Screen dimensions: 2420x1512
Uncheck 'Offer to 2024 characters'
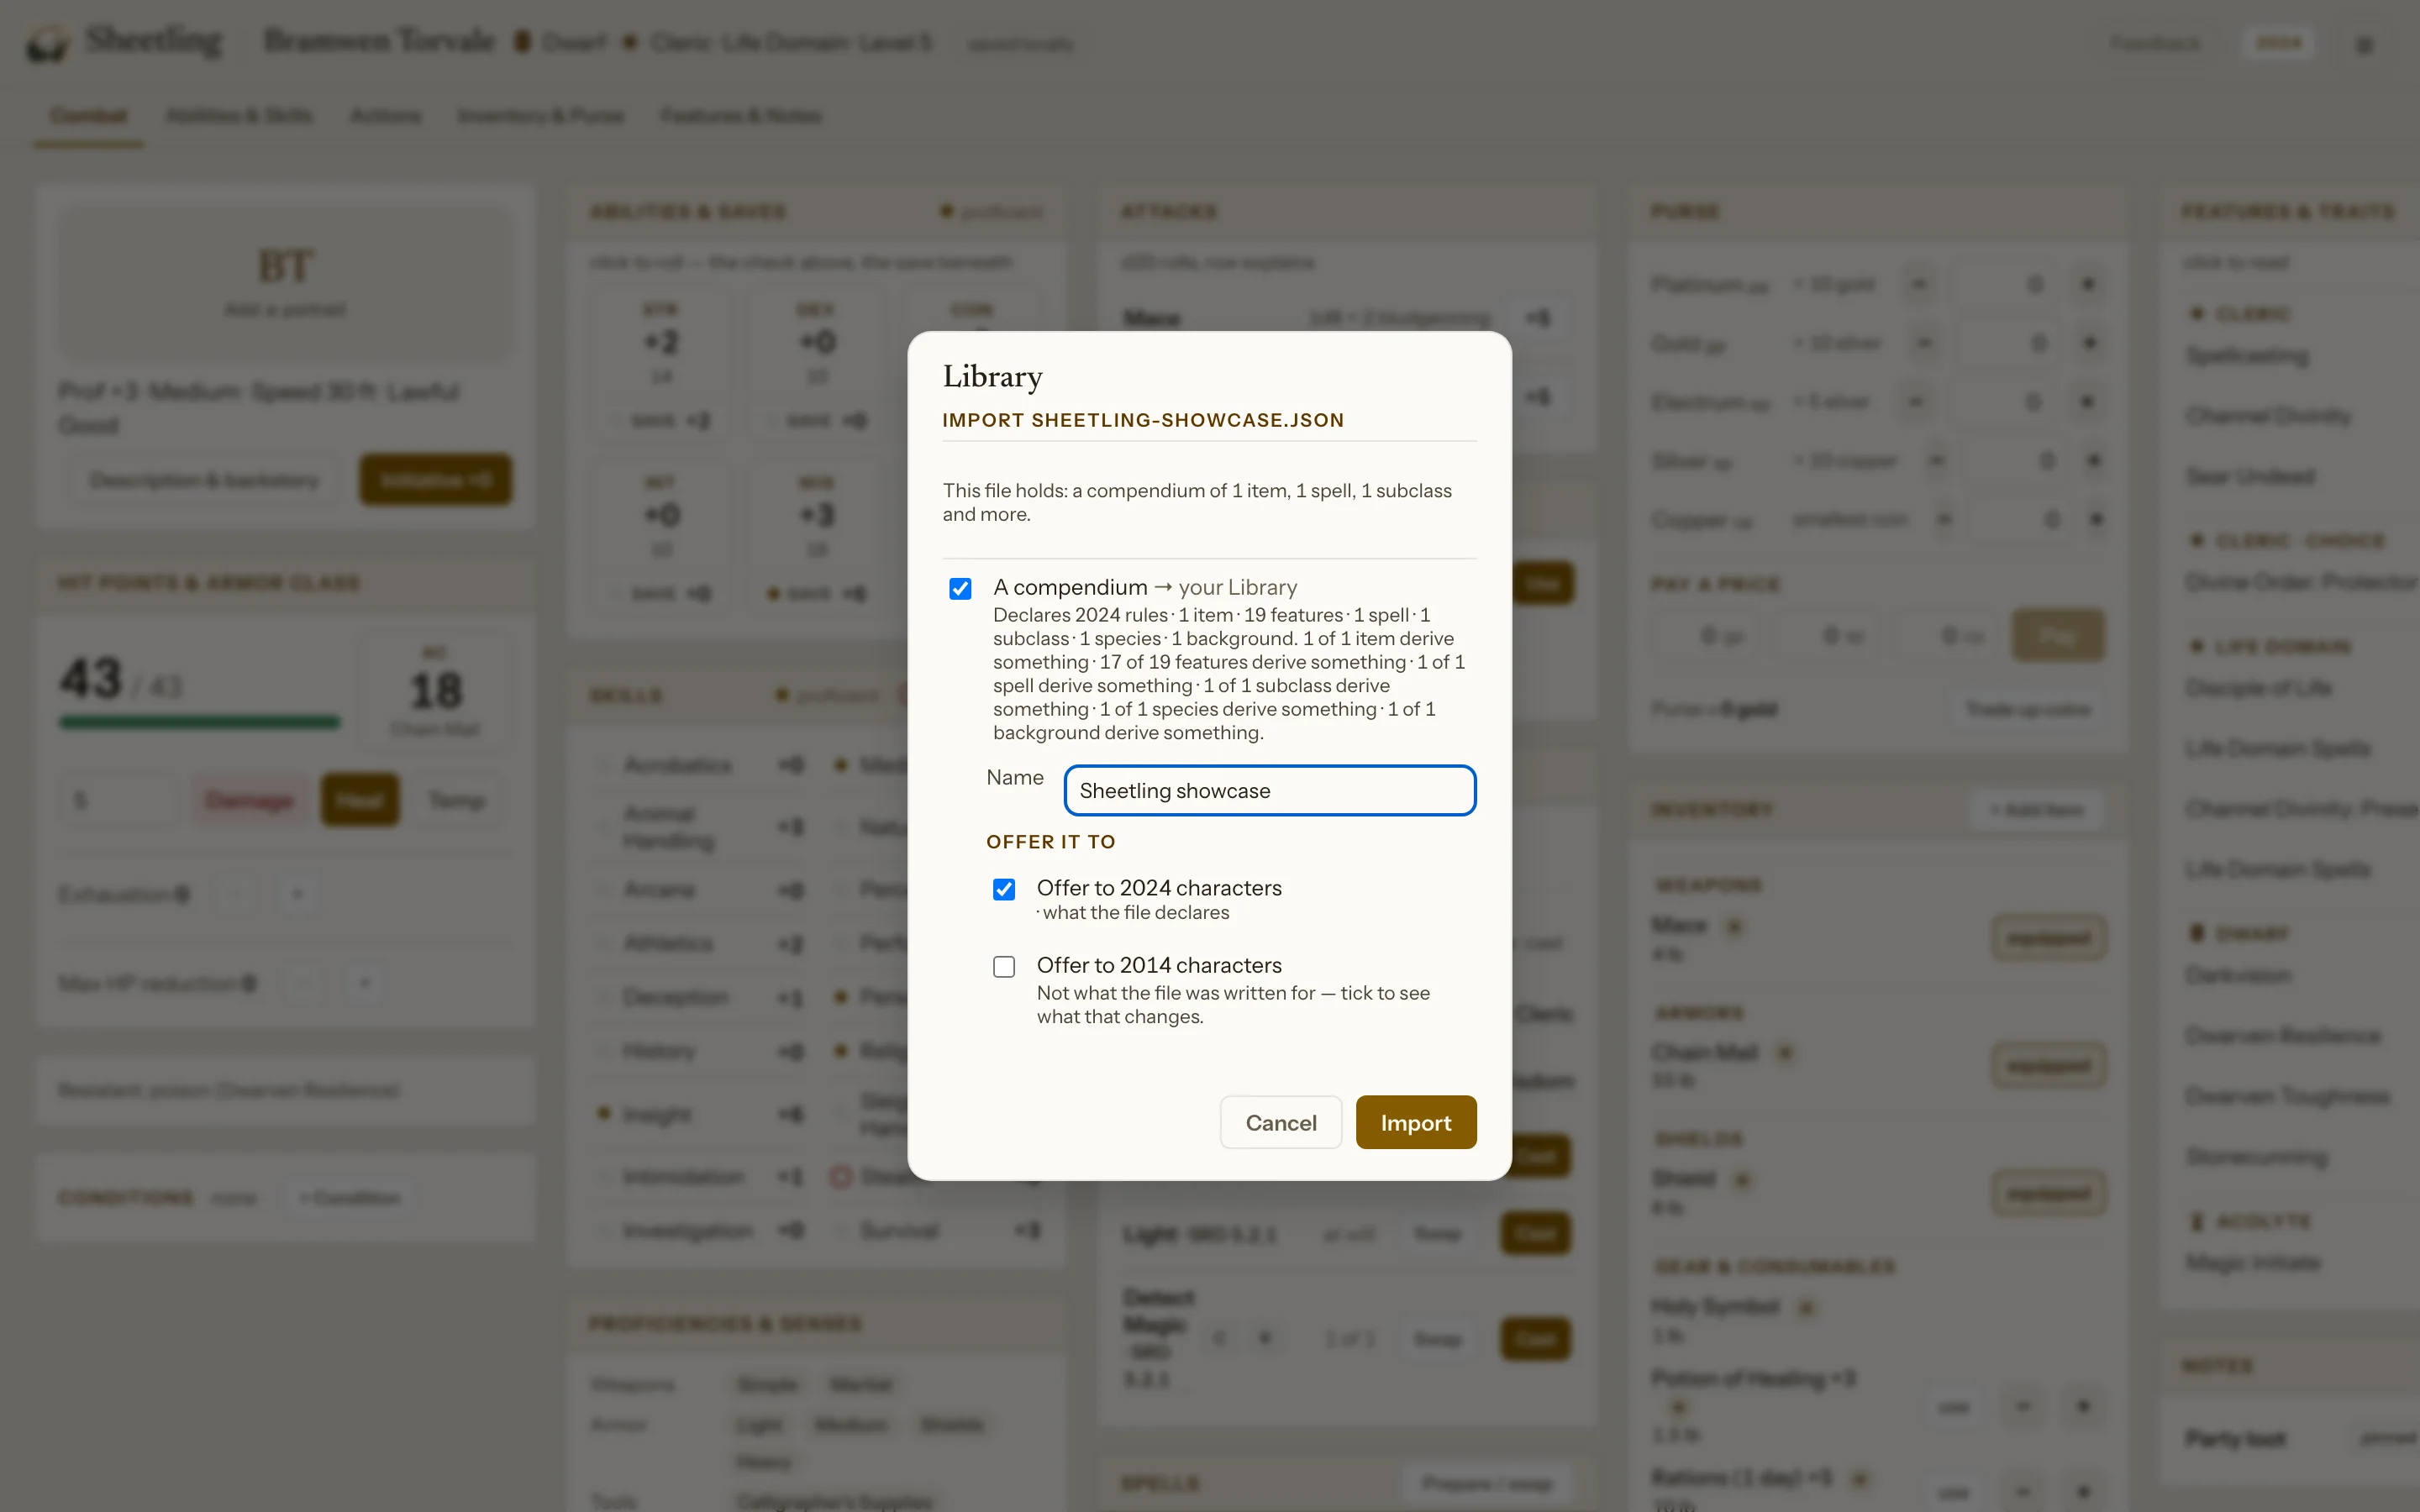tap(1004, 889)
